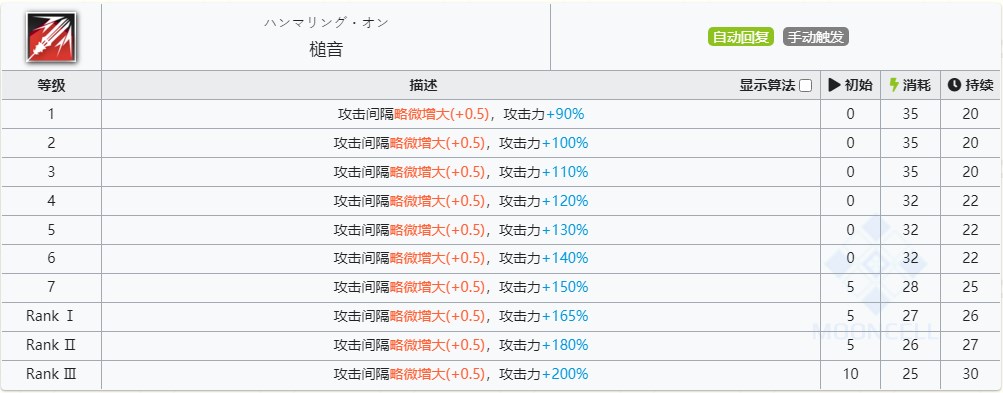1003x393 pixels.
Task: Click the 攻击力+90% description in level 1
Action: click(x=544, y=115)
